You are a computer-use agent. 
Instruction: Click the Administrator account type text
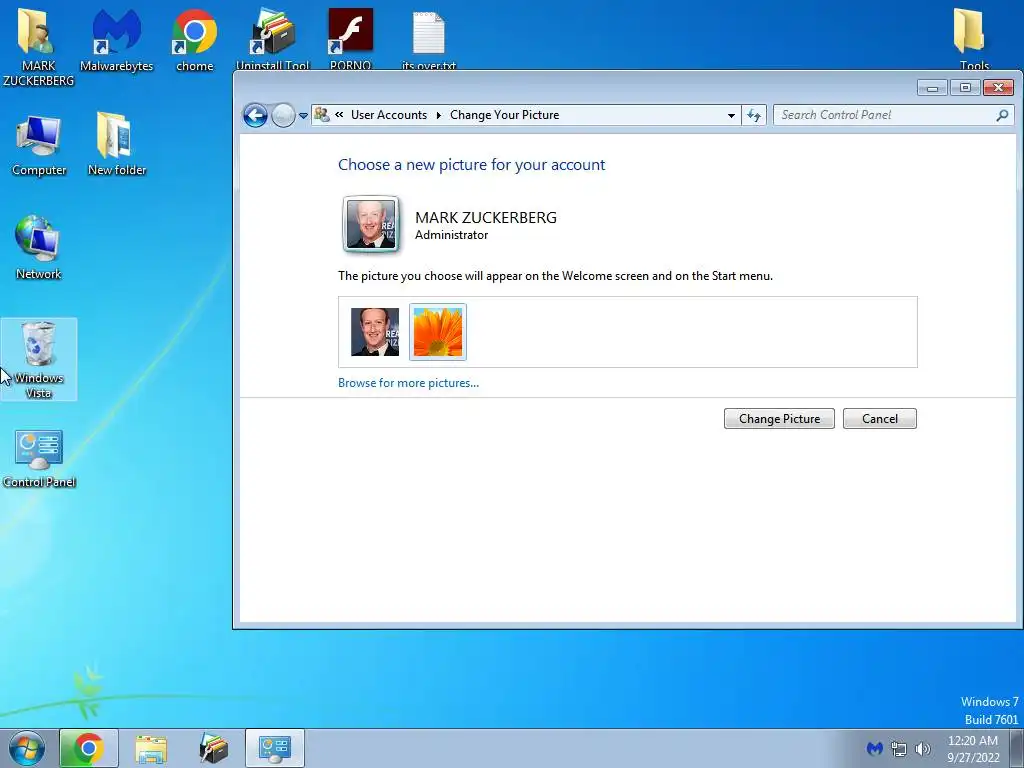451,235
